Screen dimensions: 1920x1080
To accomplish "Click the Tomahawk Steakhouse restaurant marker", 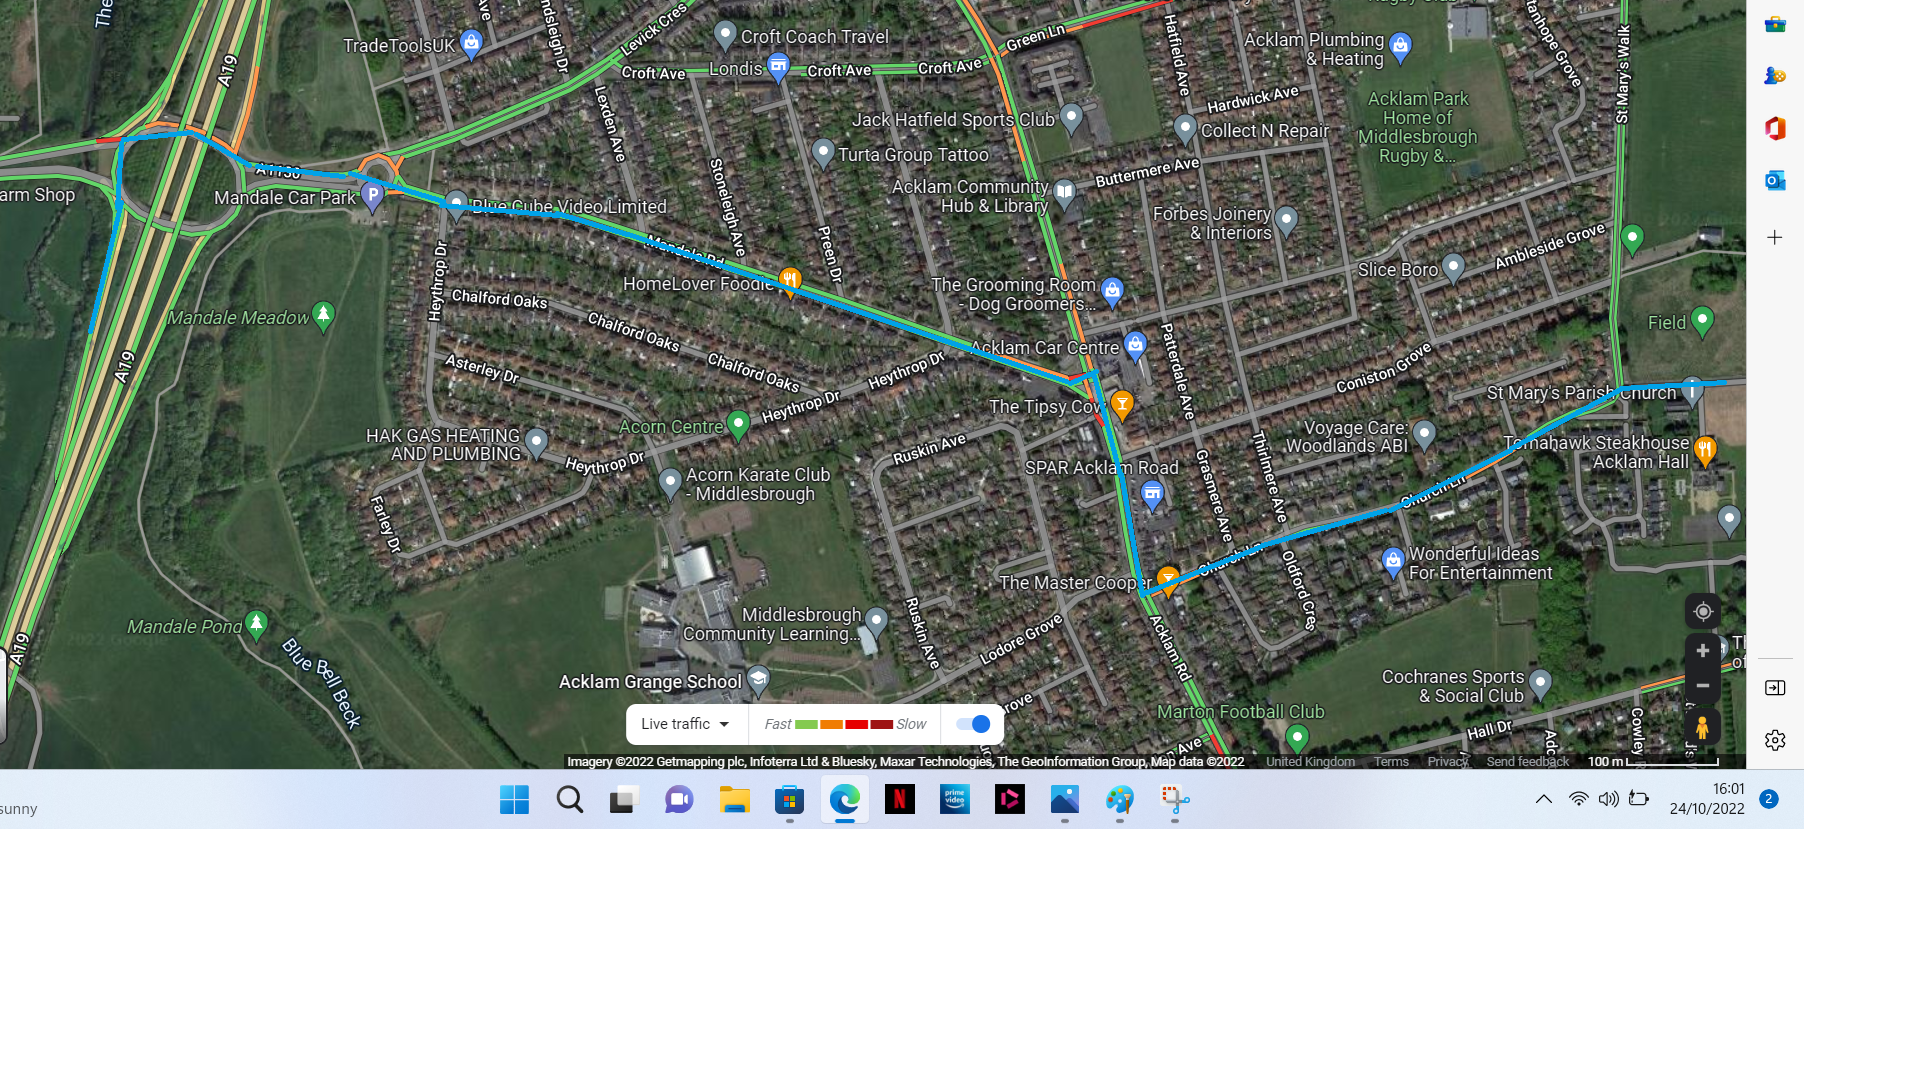I will click(1705, 449).
